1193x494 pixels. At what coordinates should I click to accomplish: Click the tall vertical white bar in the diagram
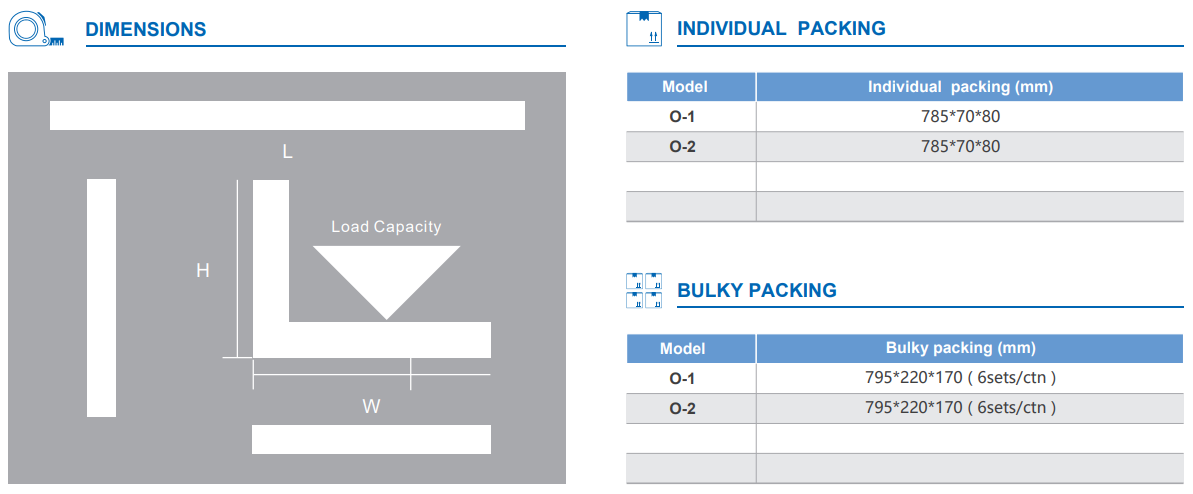[101, 297]
